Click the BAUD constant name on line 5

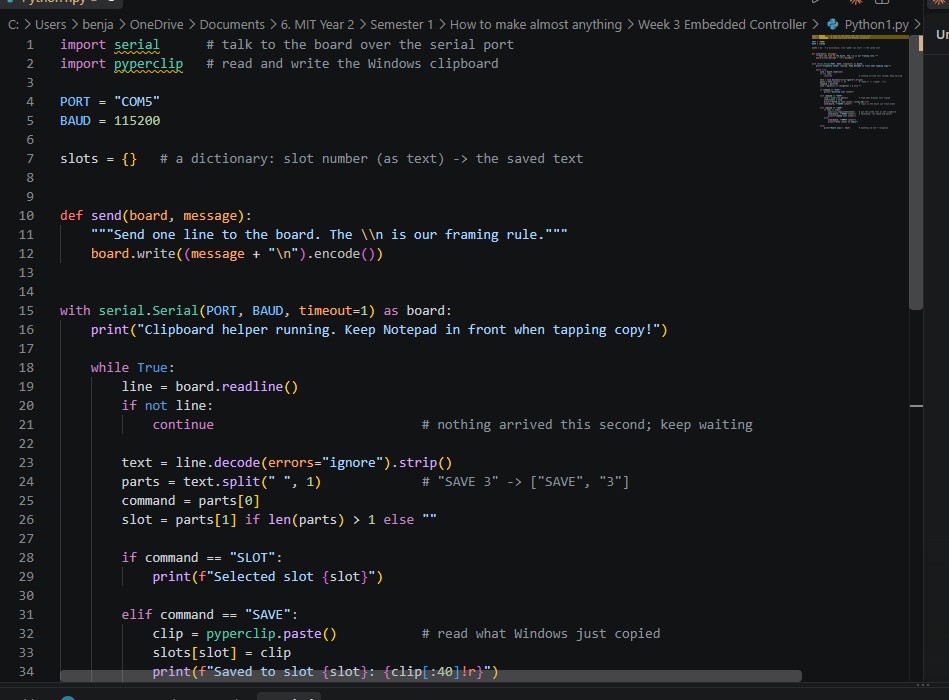pos(75,120)
